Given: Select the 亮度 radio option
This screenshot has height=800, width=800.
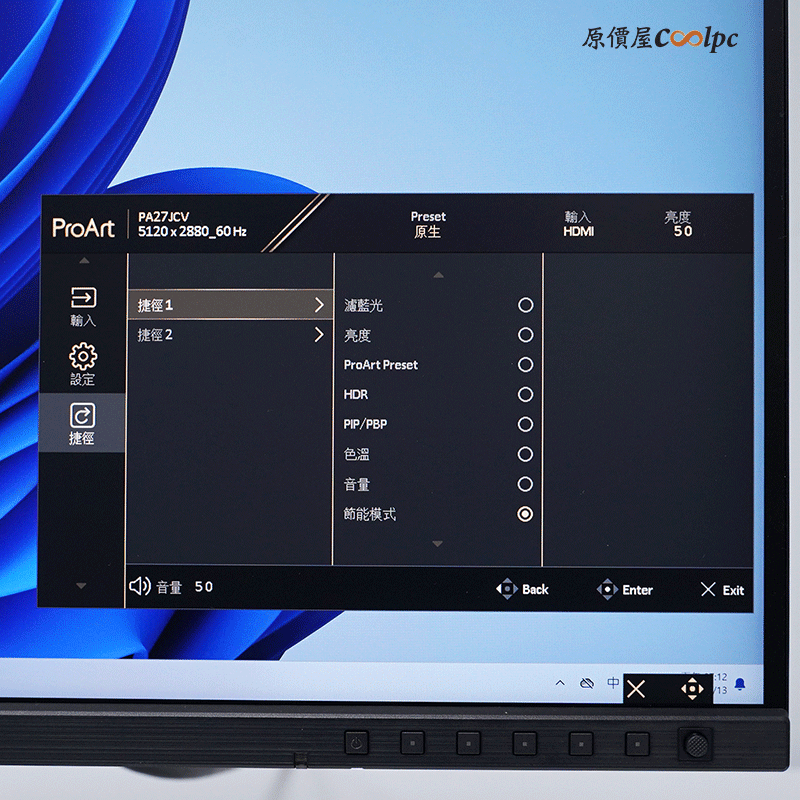Looking at the screenshot, I should coord(526,335).
